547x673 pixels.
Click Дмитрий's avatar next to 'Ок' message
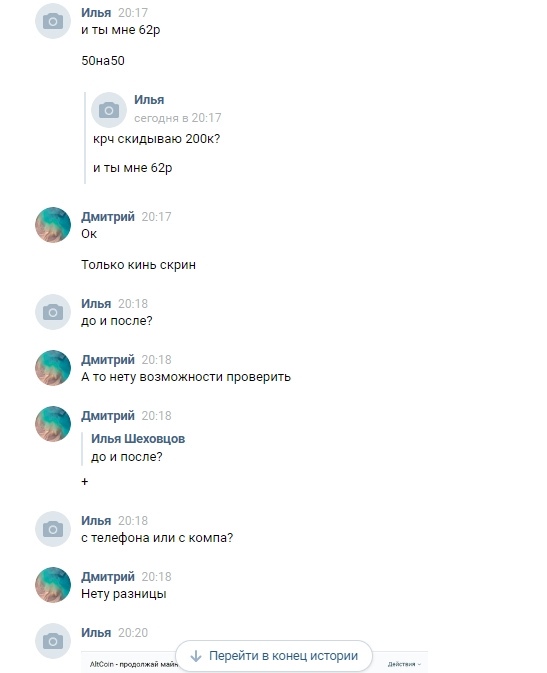[53, 225]
